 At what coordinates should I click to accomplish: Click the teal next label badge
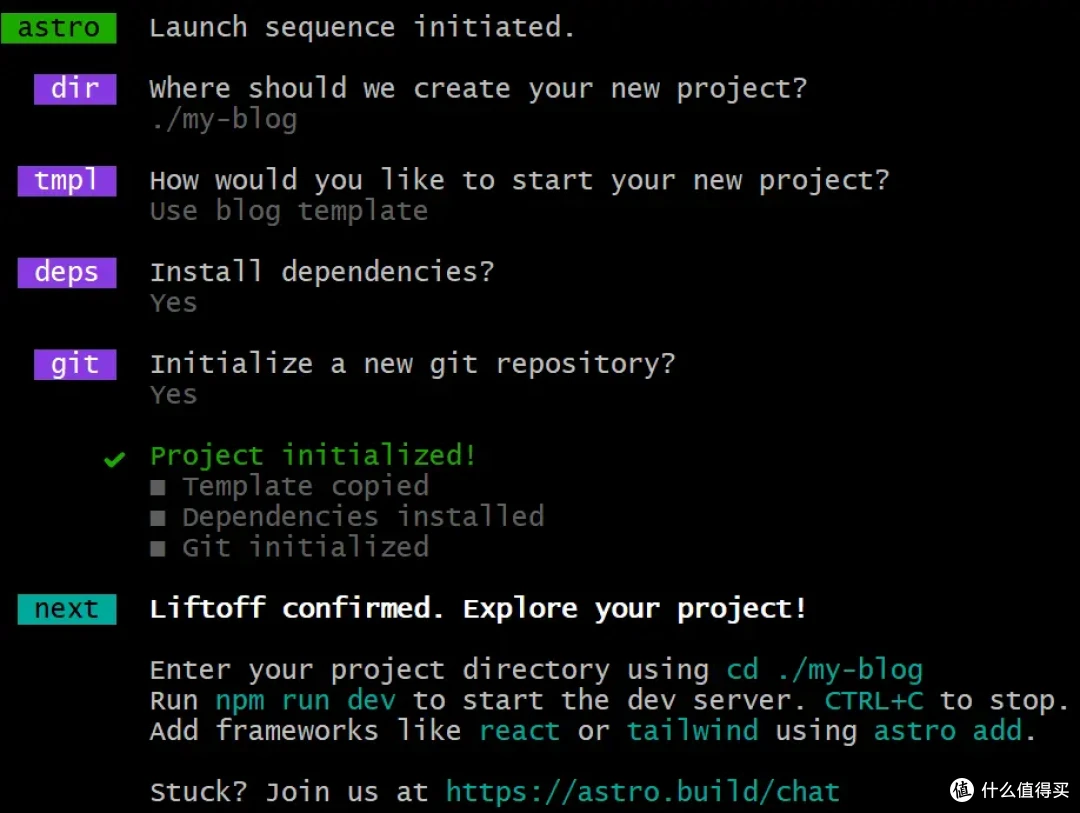[67, 609]
